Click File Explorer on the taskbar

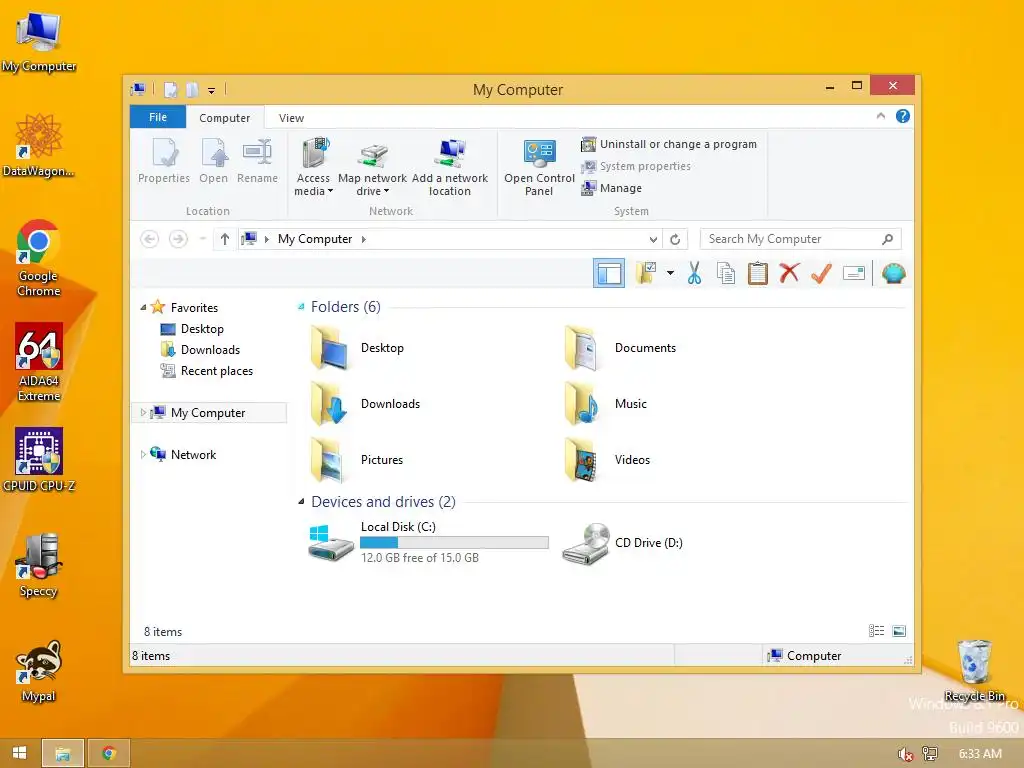(x=63, y=753)
